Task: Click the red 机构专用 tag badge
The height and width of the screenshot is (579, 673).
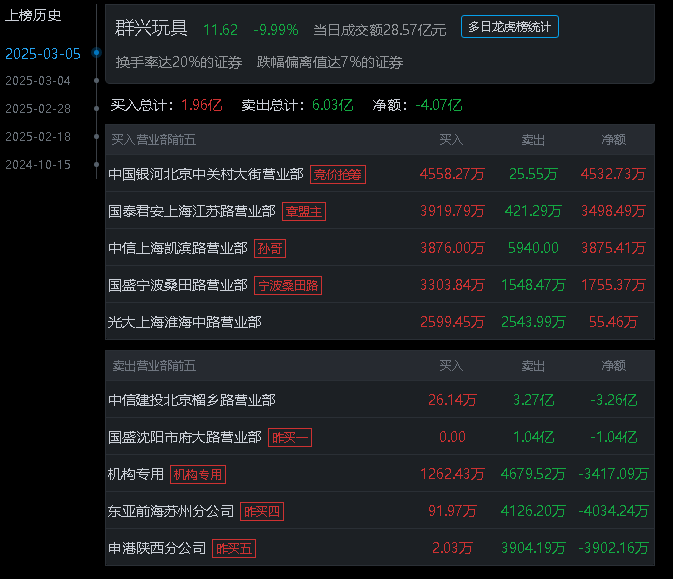Action: 198,474
